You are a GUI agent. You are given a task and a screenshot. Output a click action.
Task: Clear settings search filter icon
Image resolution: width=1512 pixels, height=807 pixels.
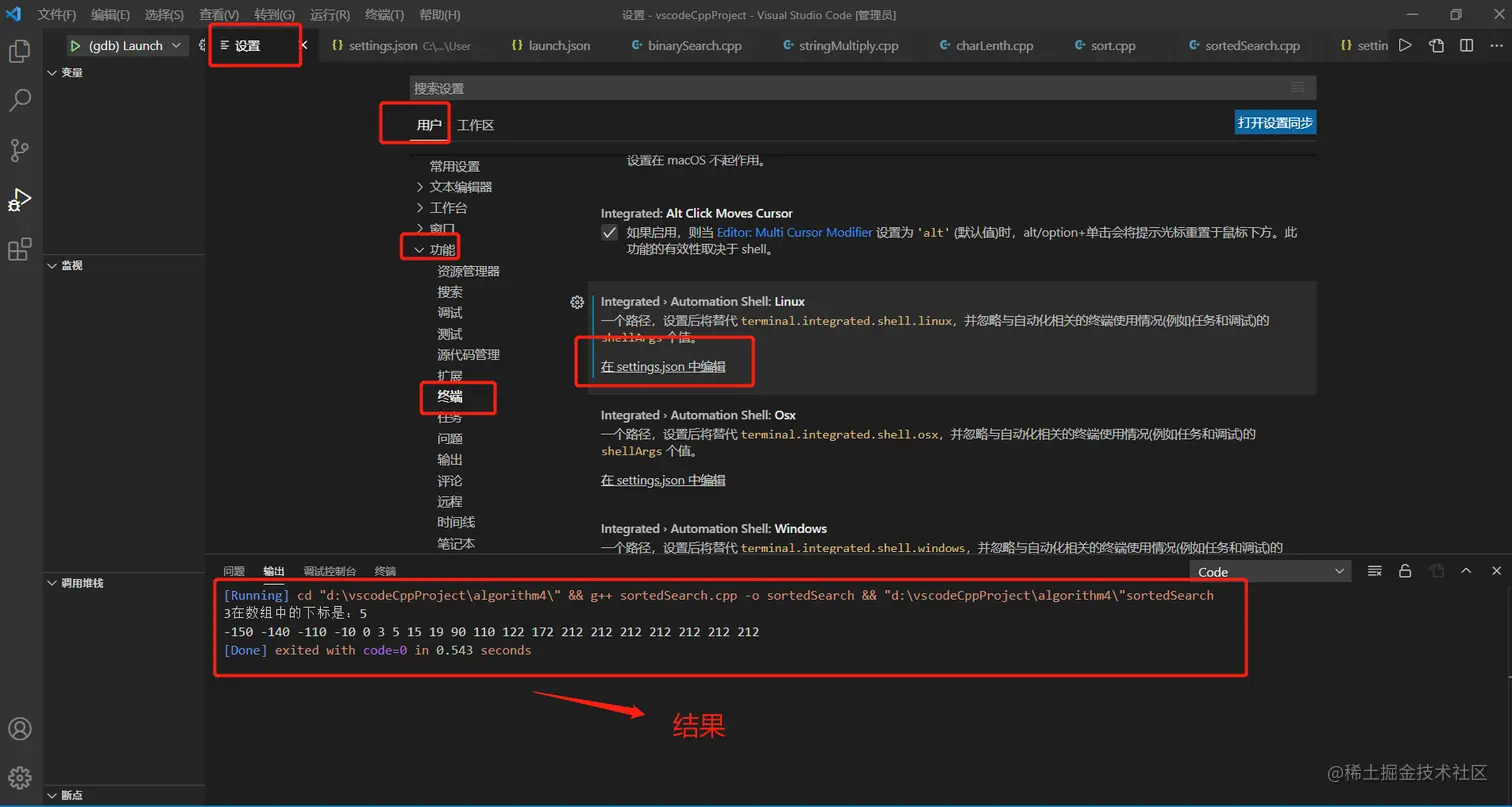[1297, 88]
